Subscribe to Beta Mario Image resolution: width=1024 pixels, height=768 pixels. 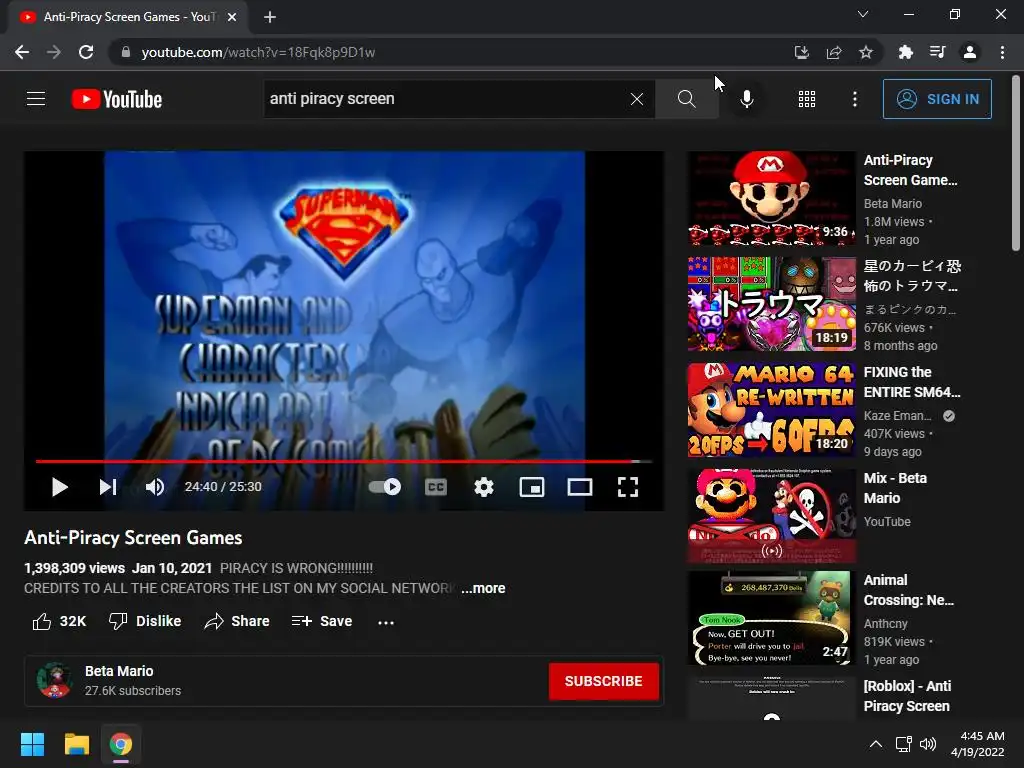click(x=603, y=681)
